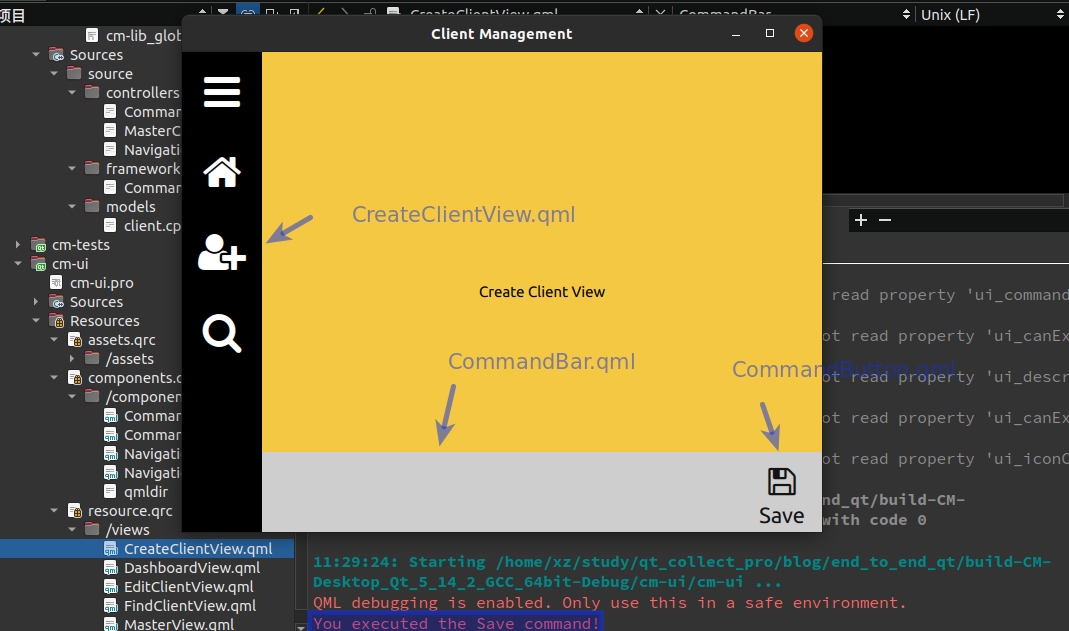Click the 'QML debugging is enabled' output line
The height and width of the screenshot is (631, 1069).
click(609, 603)
